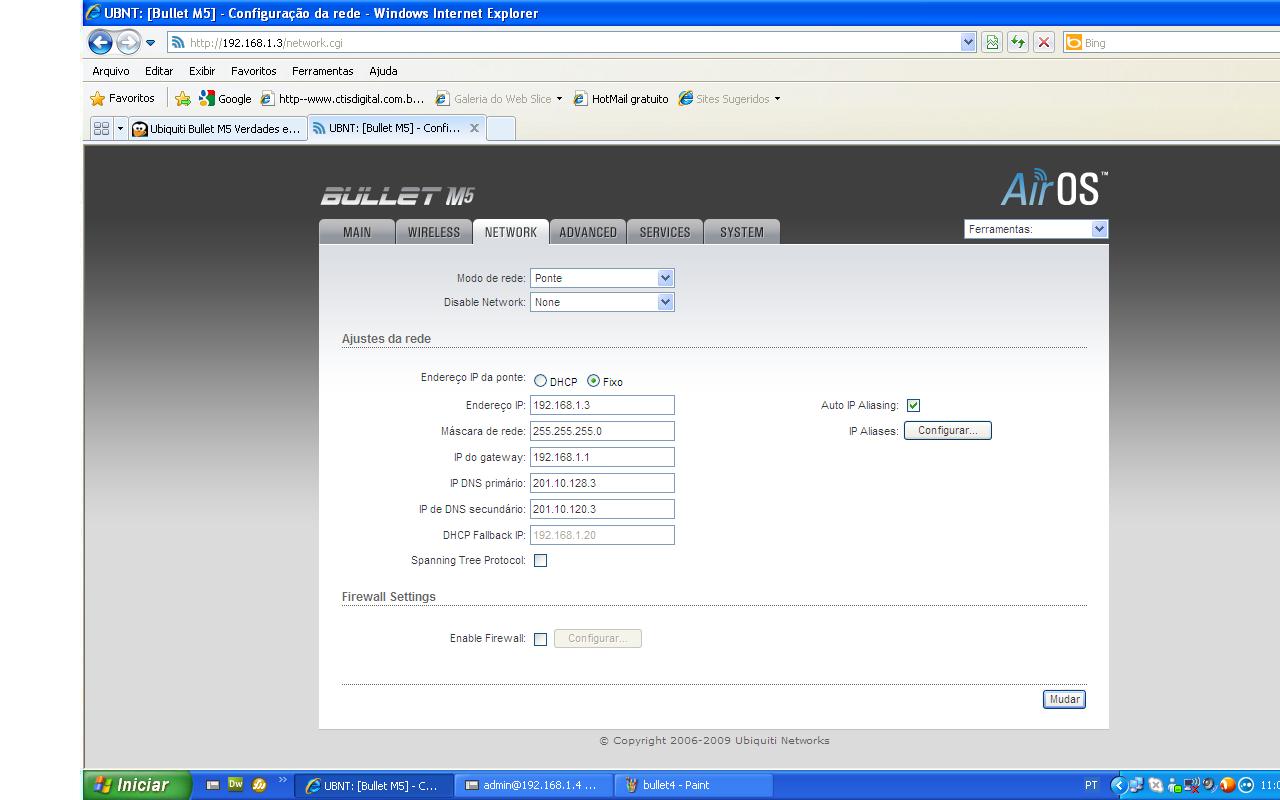
Task: Click the Endereço IP field
Action: point(602,405)
